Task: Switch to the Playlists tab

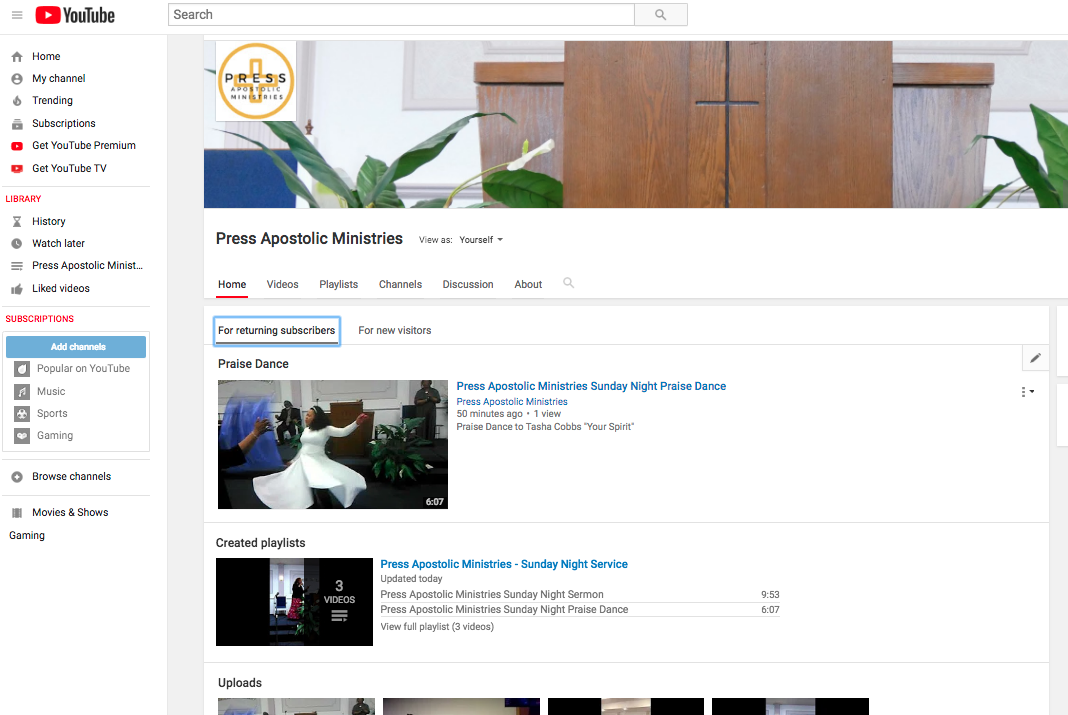Action: 339,285
